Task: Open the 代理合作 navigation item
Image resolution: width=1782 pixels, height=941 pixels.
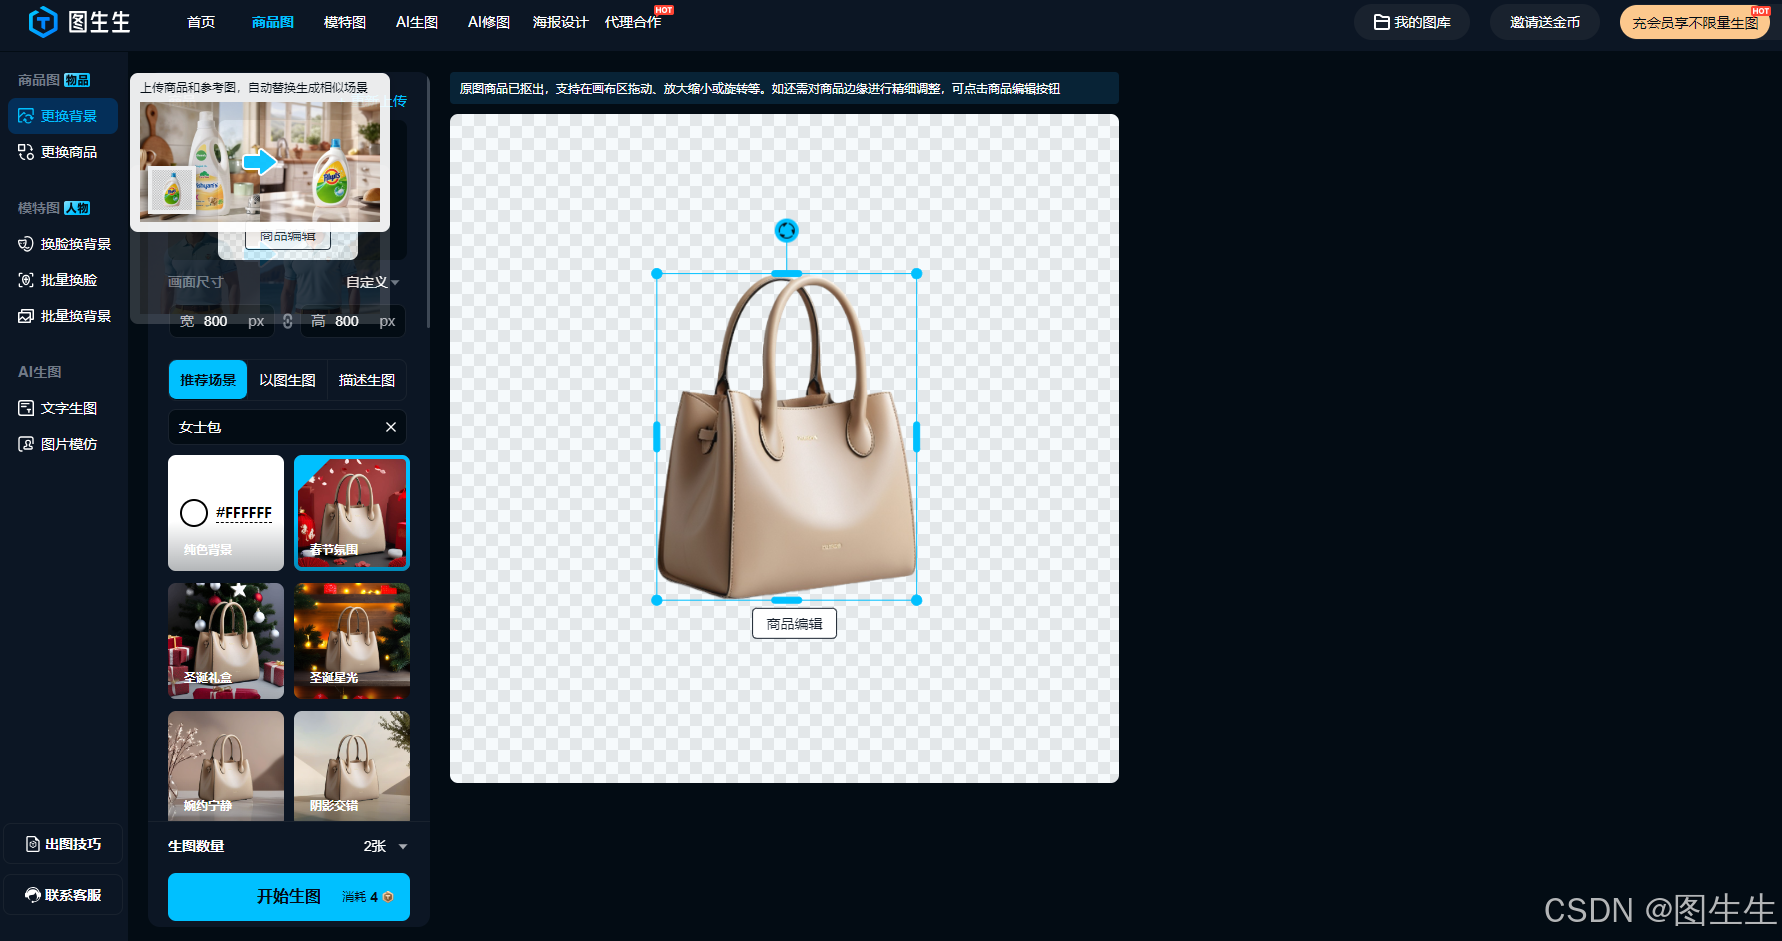Action: point(633,22)
